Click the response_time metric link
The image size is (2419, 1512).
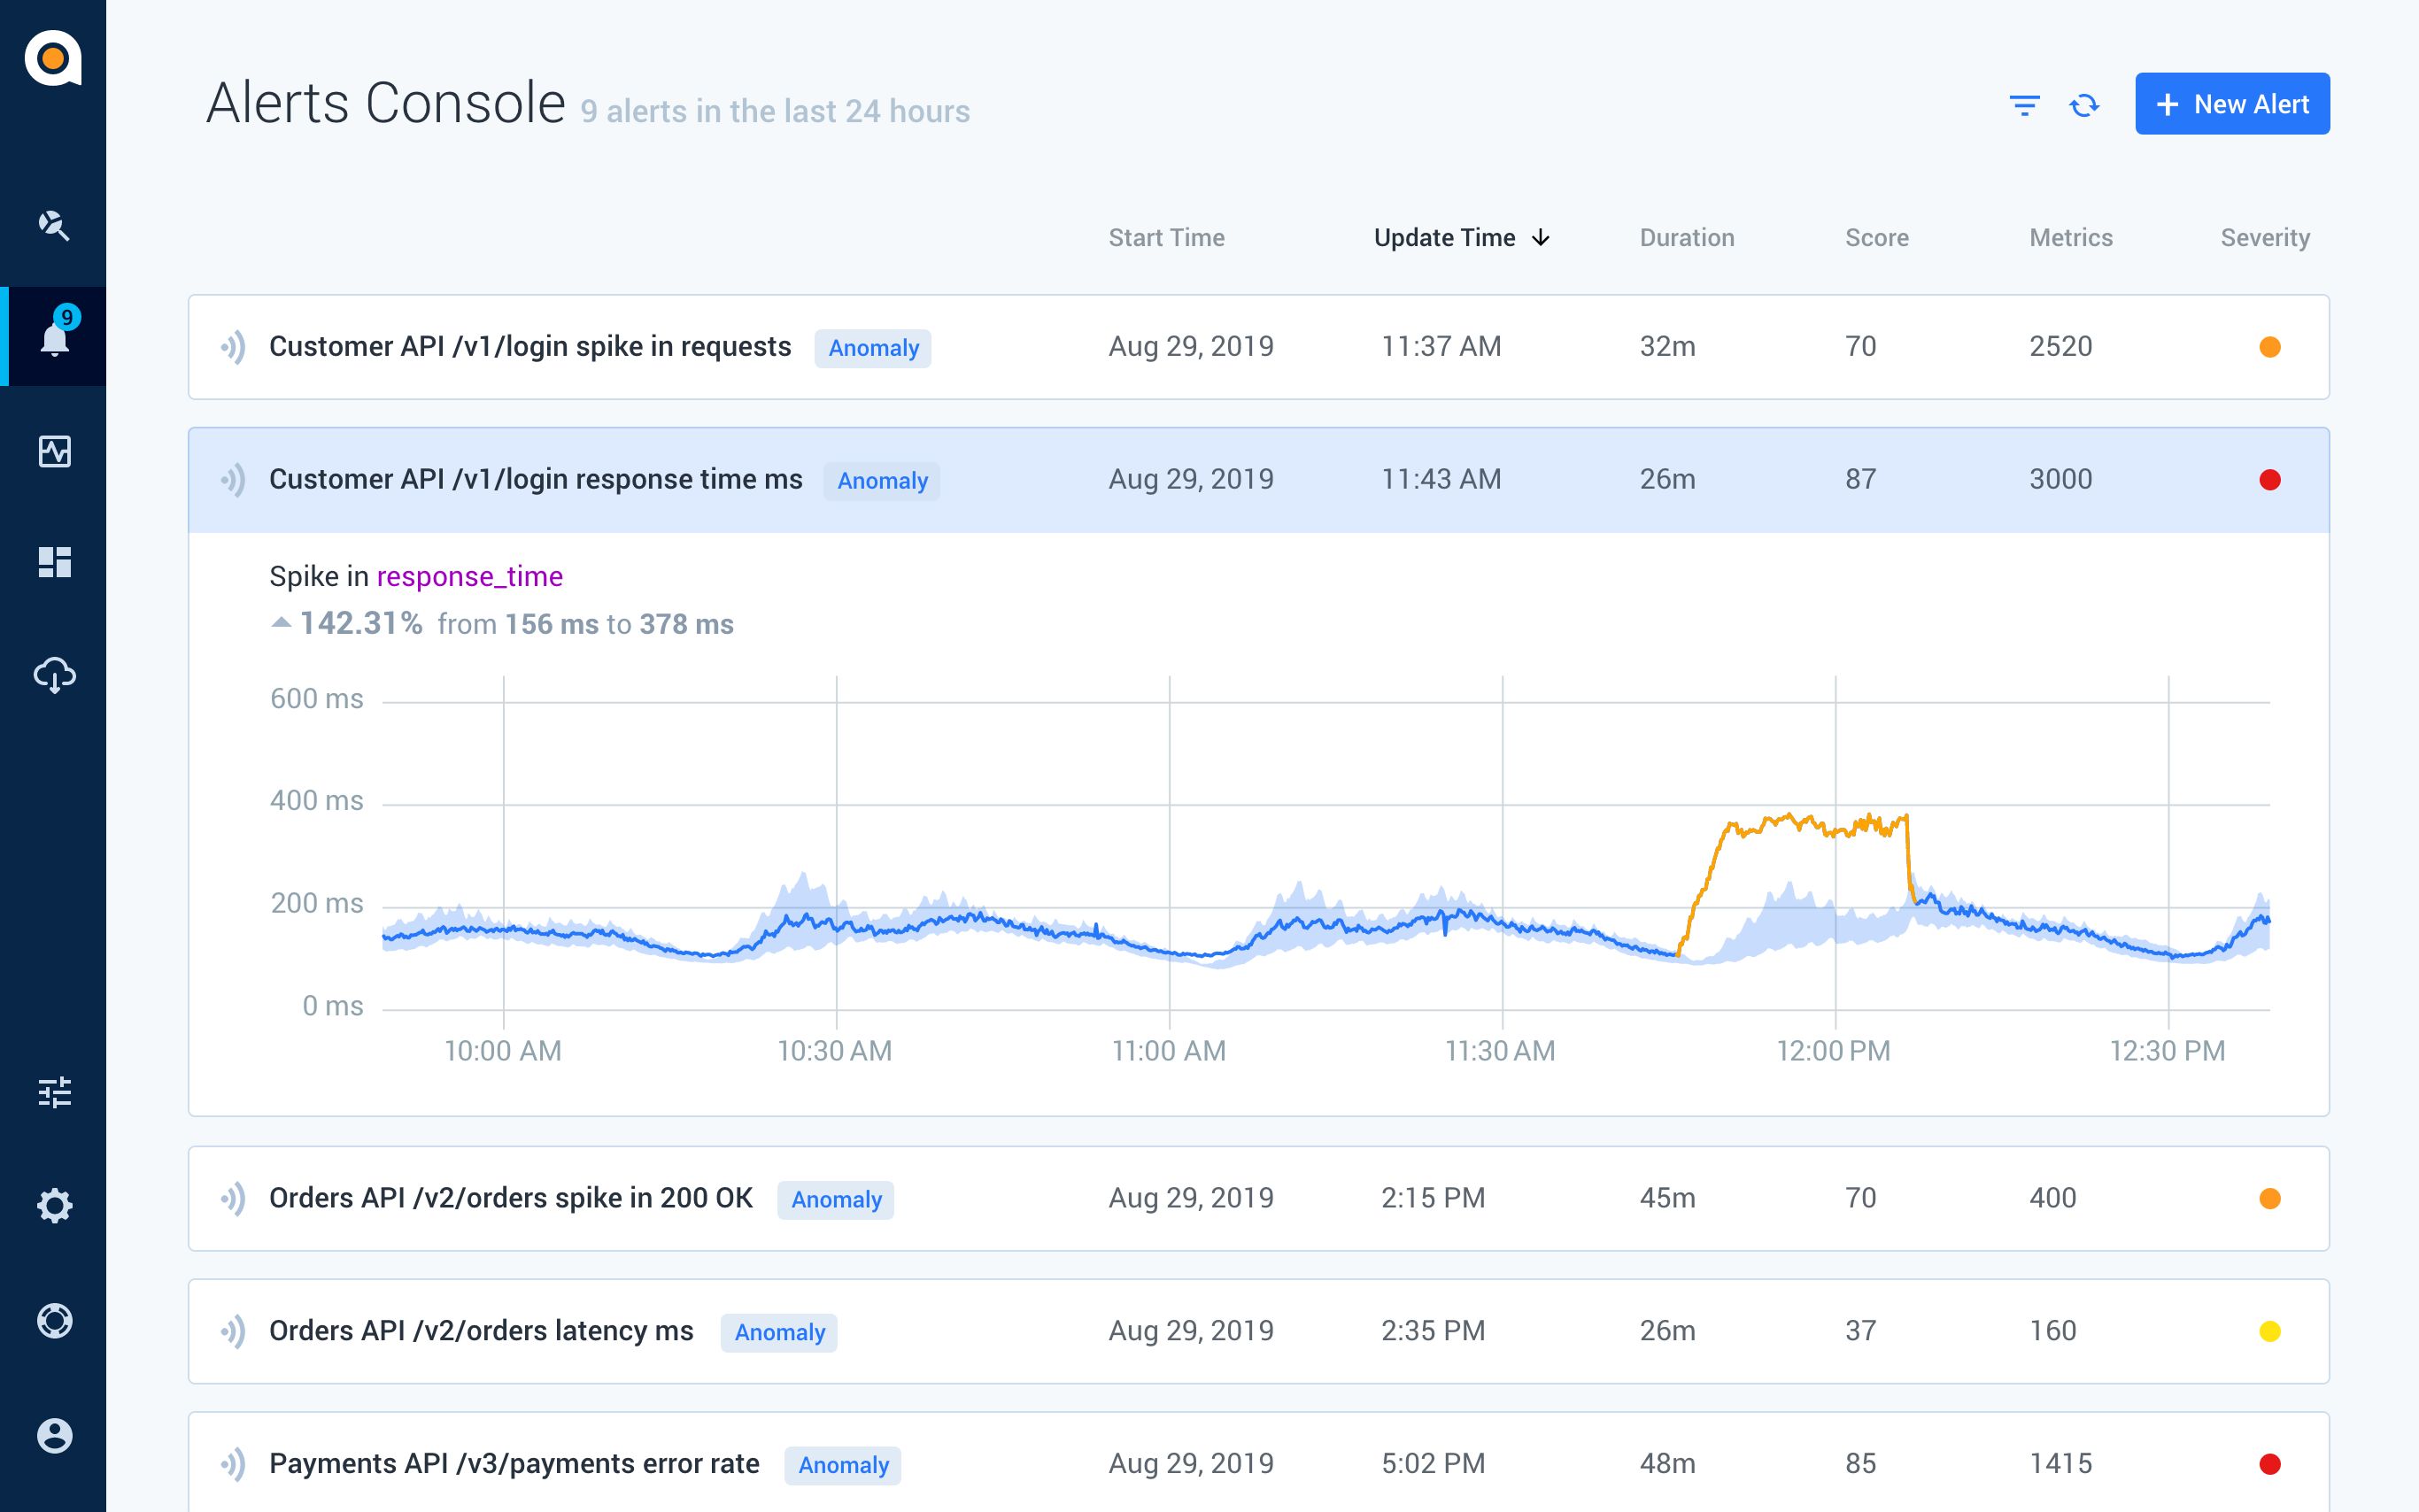click(469, 577)
